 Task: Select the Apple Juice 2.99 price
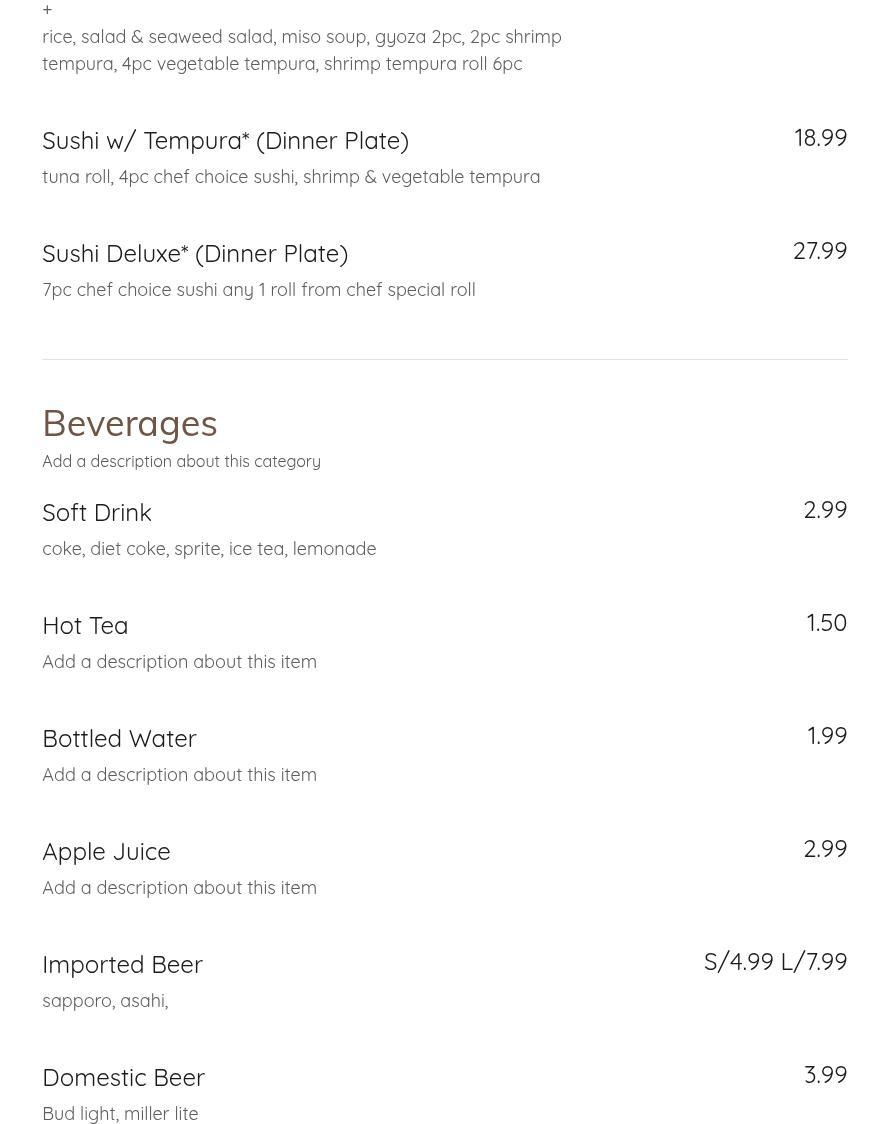pyautogui.click(x=826, y=849)
